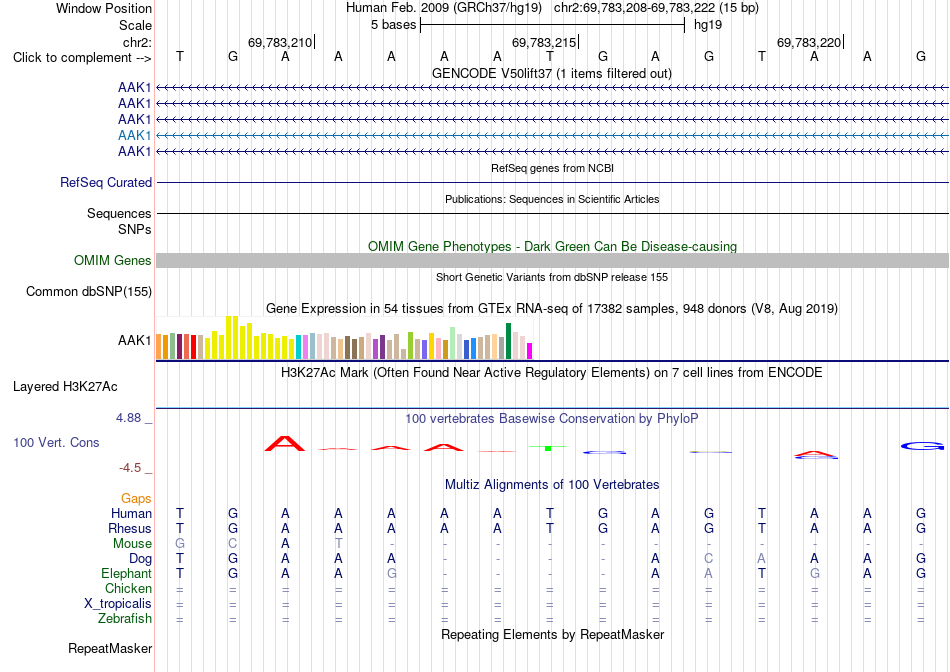This screenshot has height=672, width=950.
Task: Select the "Dog" species row label
Action: 140,559
